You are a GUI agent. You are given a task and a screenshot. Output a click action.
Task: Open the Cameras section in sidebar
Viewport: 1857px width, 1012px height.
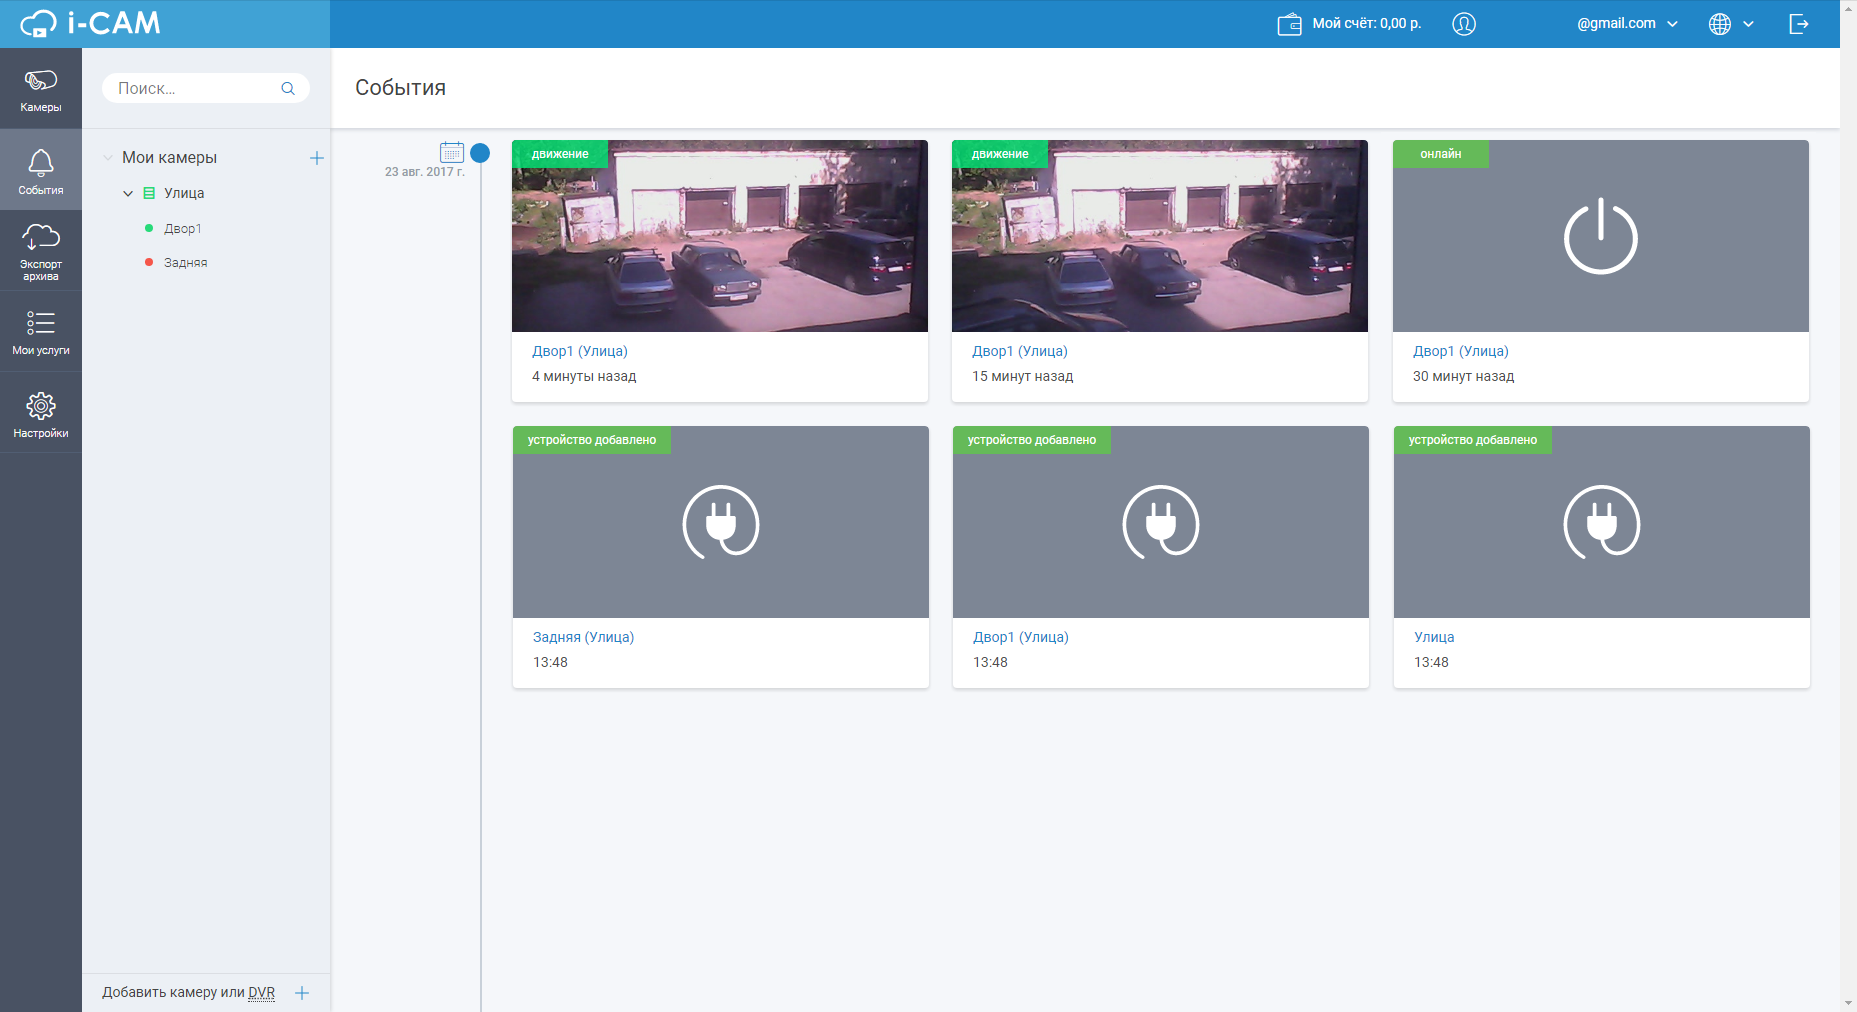(41, 89)
